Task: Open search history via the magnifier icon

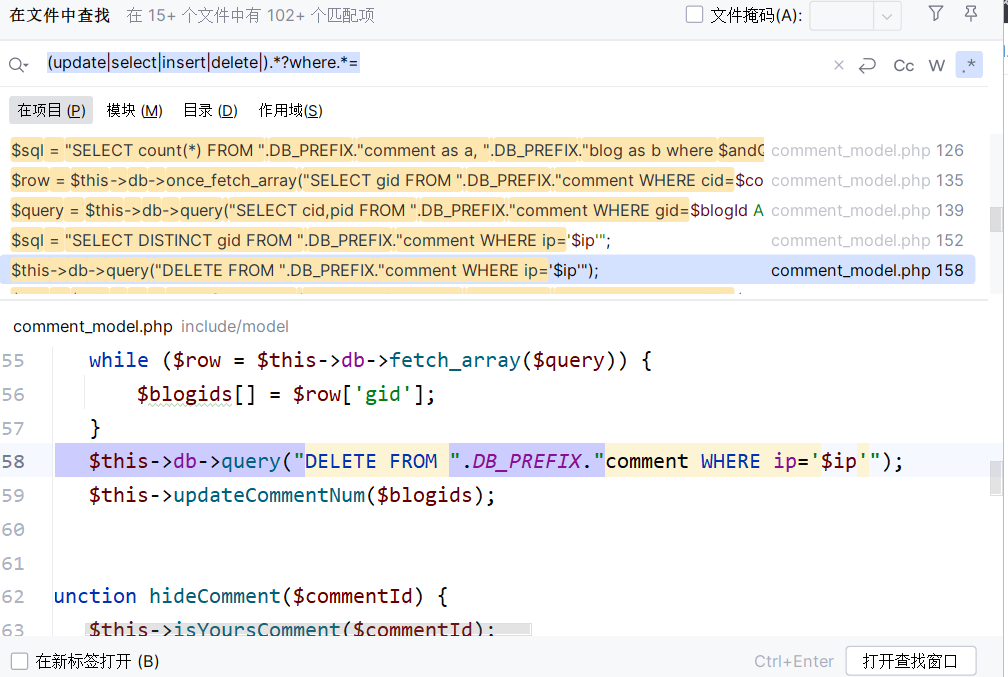Action: (x=18, y=64)
